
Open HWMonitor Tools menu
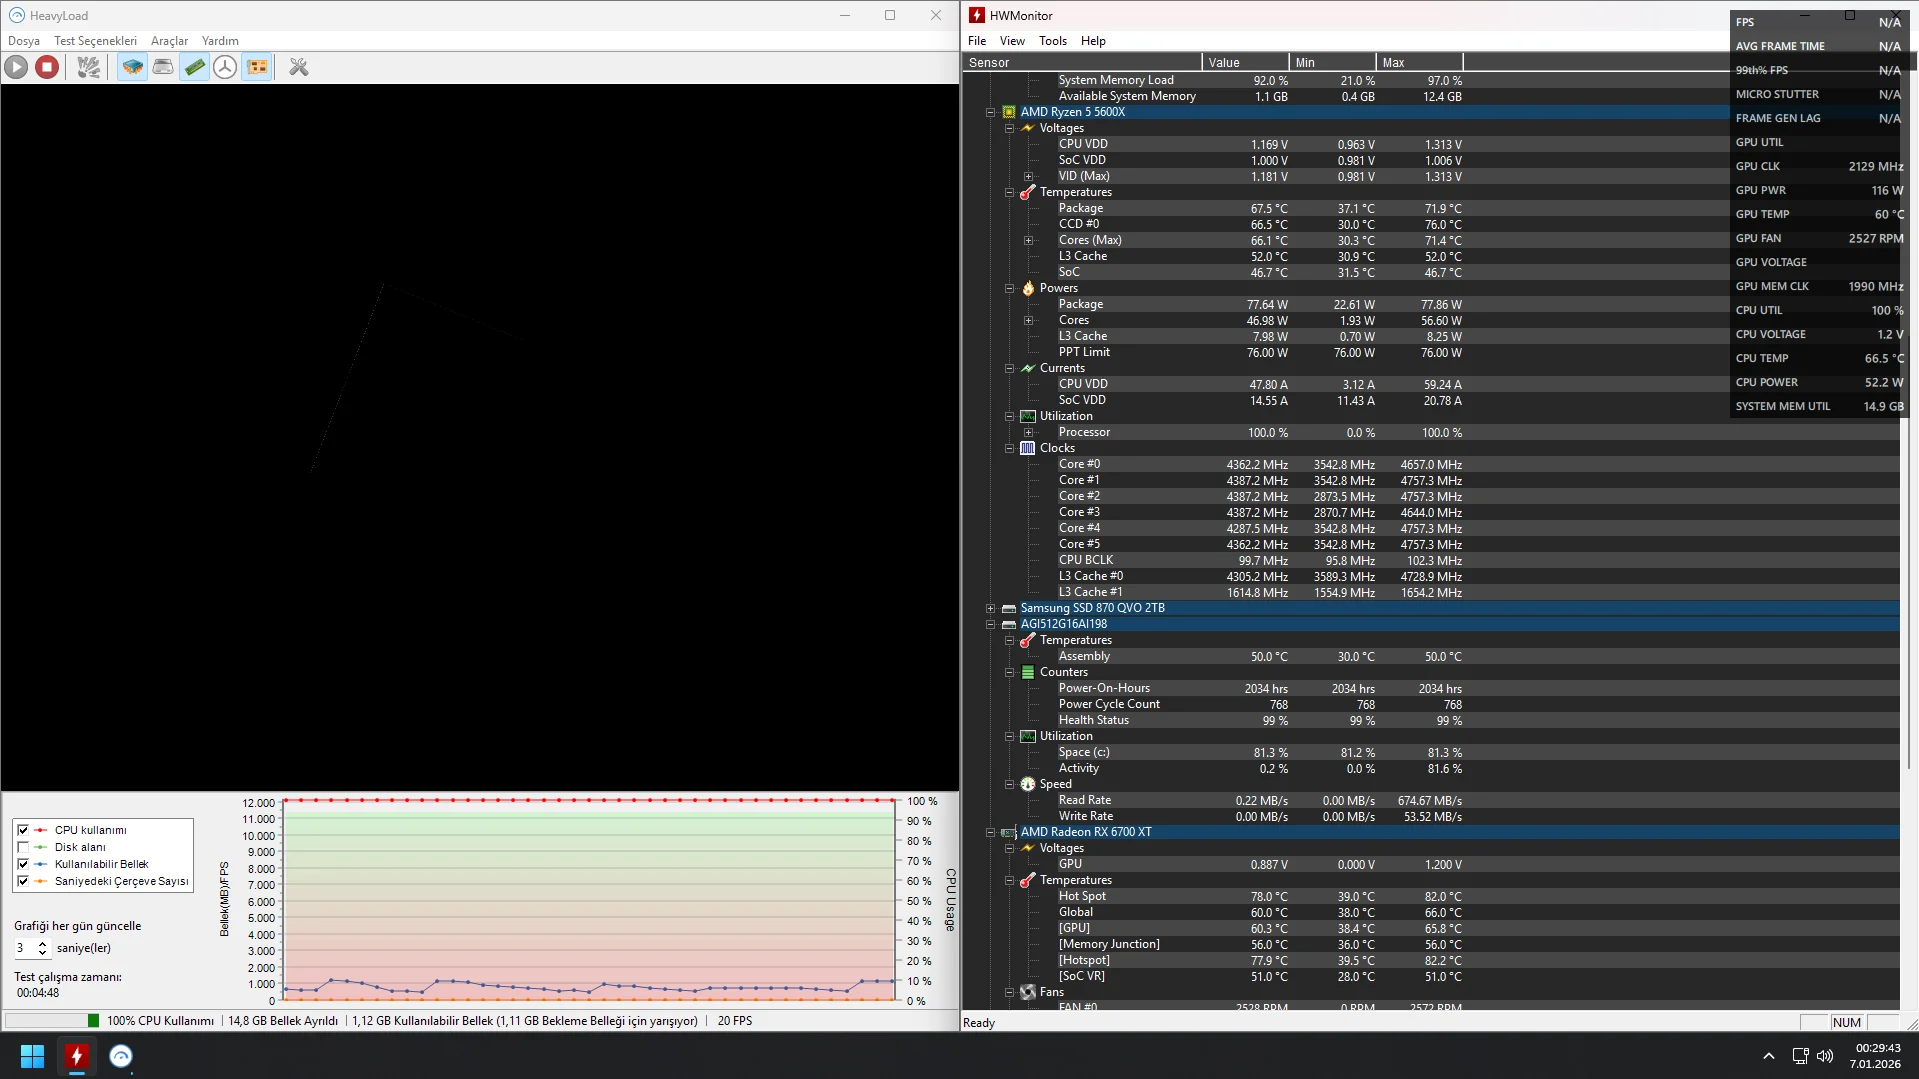click(1053, 41)
